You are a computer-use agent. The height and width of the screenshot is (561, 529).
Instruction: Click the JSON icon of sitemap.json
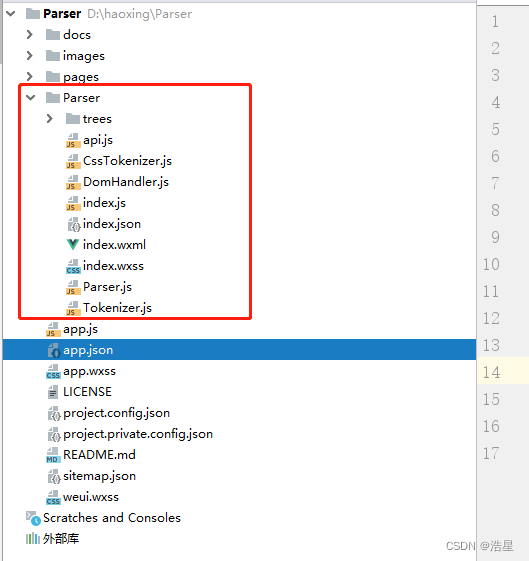[x=54, y=476]
